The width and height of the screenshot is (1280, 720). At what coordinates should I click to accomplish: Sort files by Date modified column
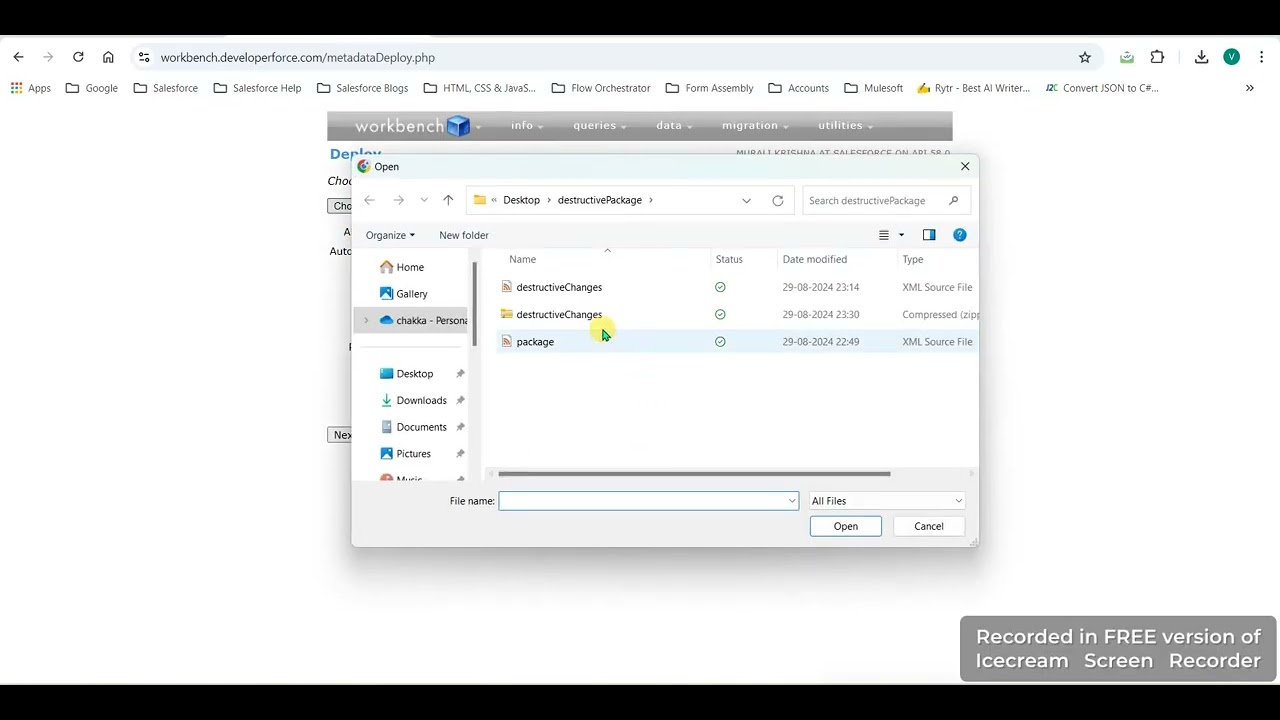[x=814, y=259]
